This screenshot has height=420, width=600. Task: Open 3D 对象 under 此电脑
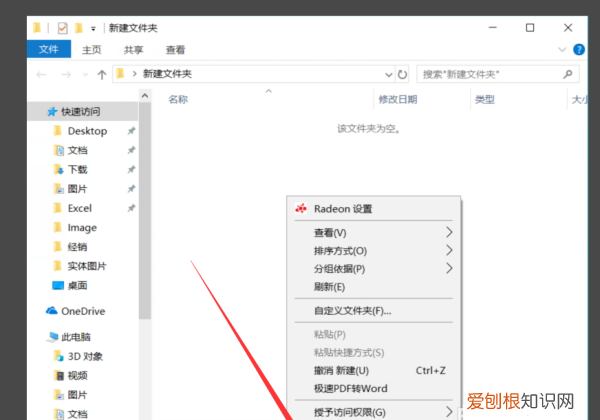tap(85, 357)
